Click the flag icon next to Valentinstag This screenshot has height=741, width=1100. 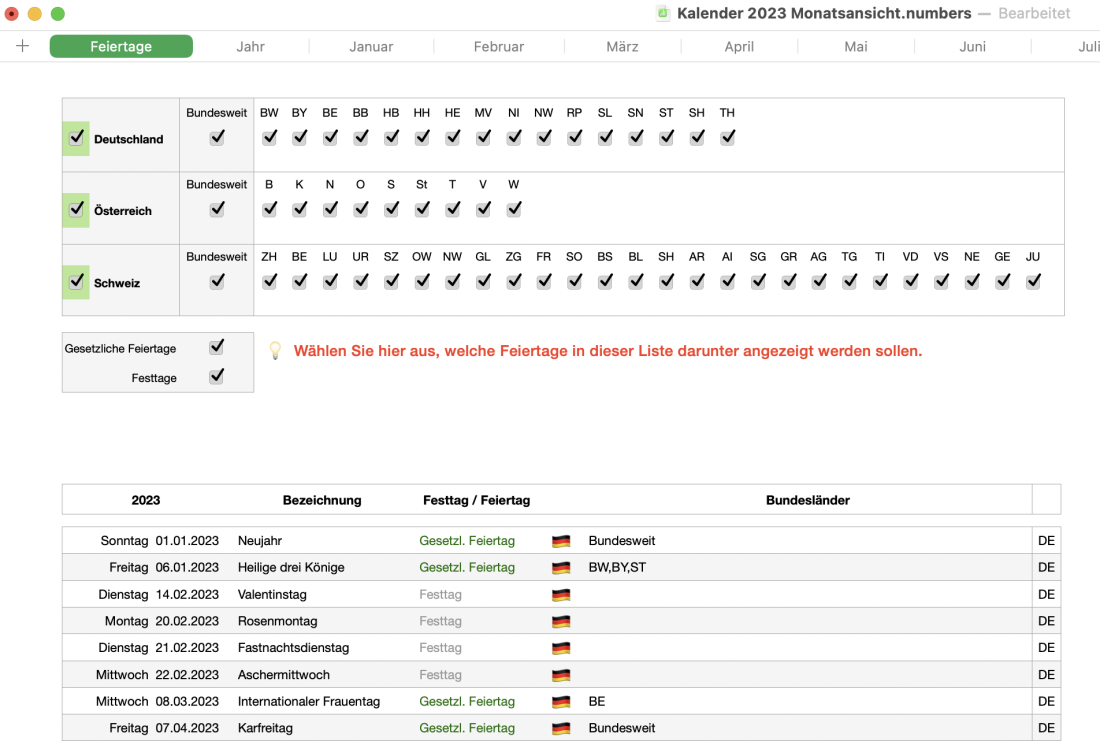(x=561, y=594)
